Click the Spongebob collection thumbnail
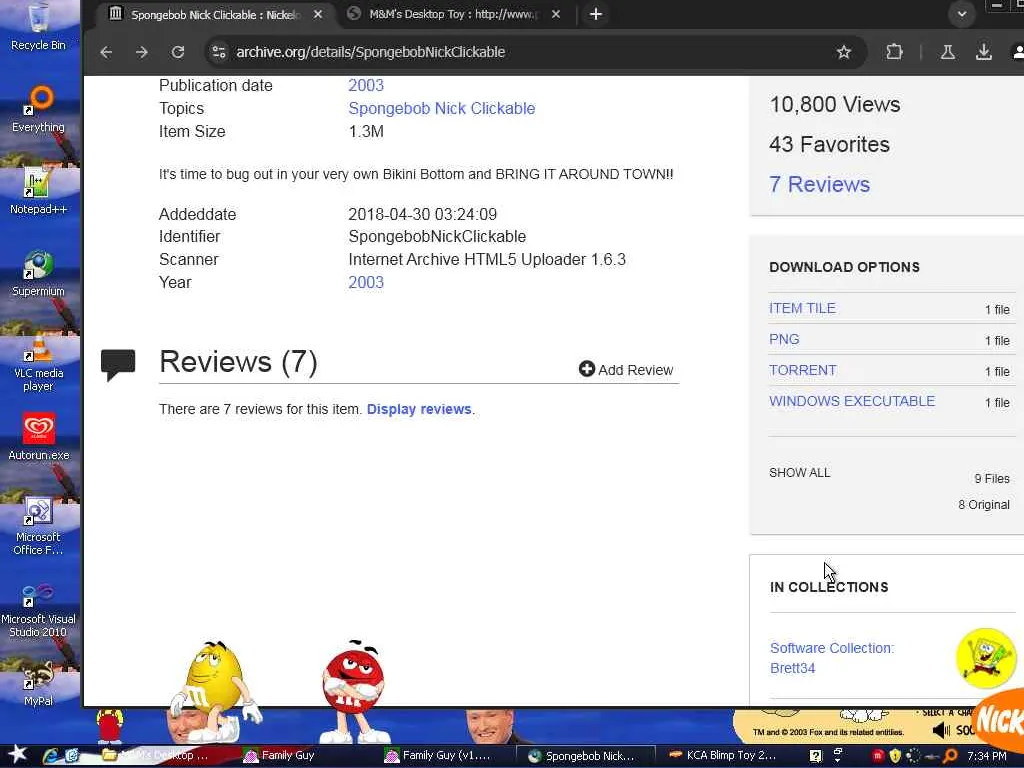 coord(986,658)
